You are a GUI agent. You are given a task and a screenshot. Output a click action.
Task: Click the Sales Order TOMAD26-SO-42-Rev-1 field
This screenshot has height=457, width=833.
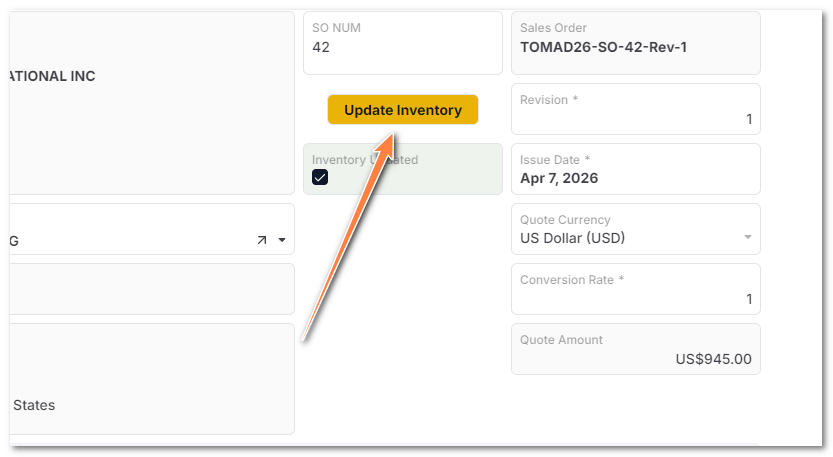636,43
